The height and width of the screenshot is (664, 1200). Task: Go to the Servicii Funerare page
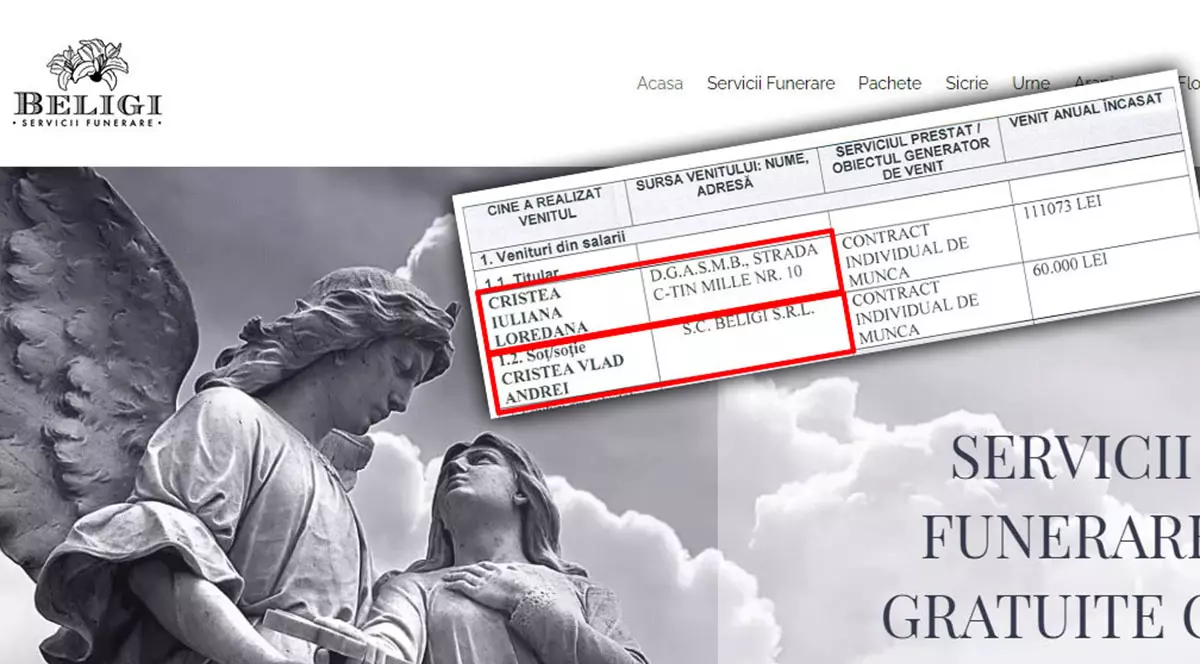click(x=770, y=83)
